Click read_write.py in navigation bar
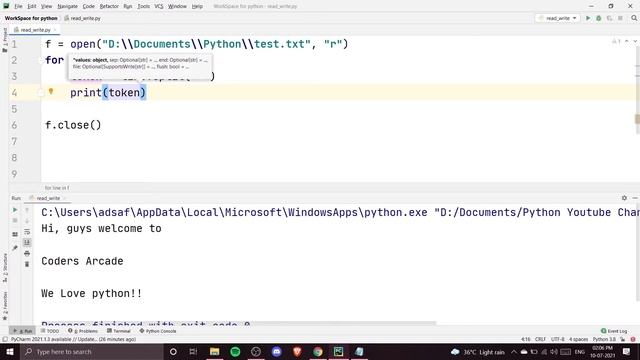640x360 pixels. click(x=82, y=18)
